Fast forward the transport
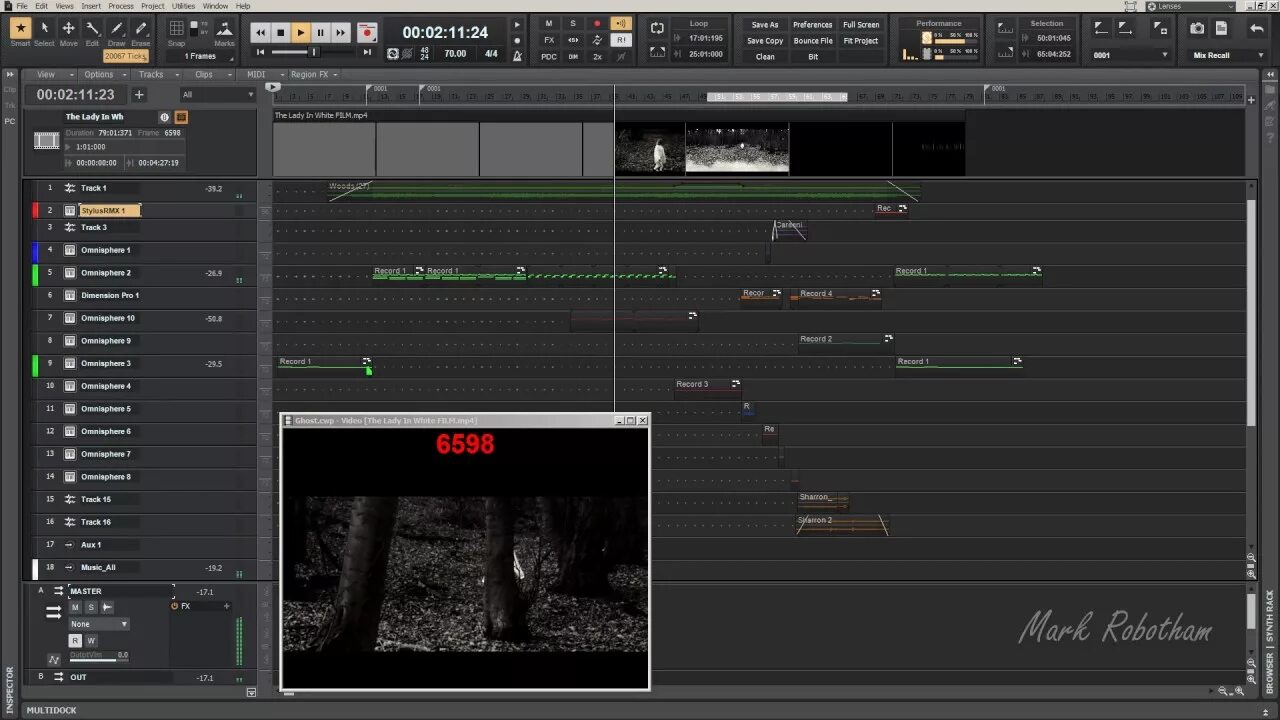 tap(341, 33)
